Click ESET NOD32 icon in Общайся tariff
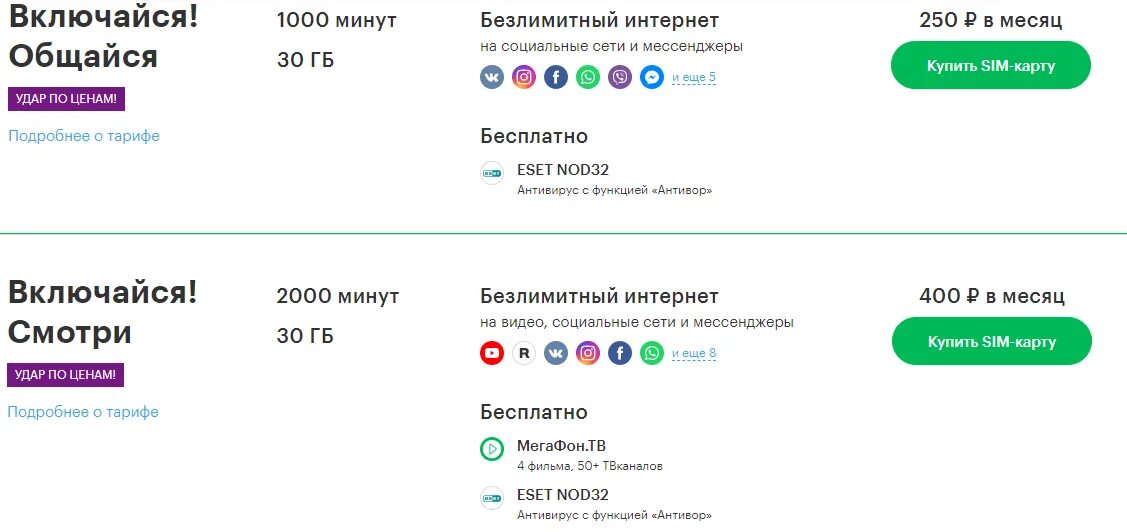1127x532 pixels. (x=492, y=174)
